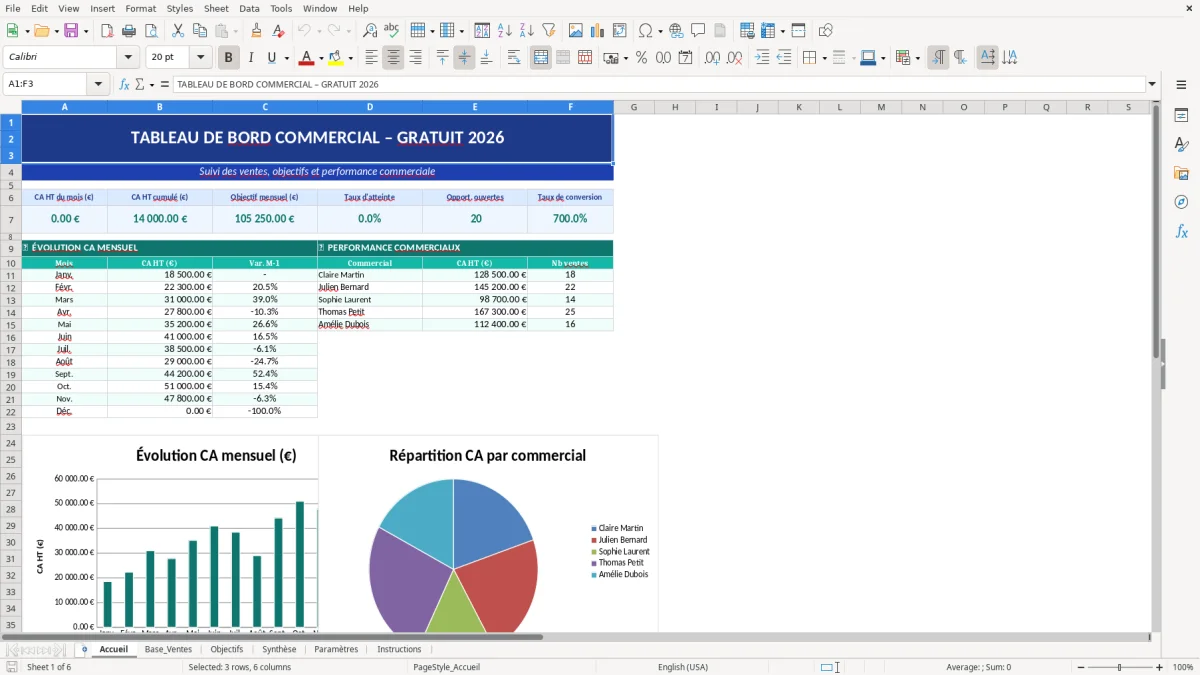Image resolution: width=1200 pixels, height=675 pixels.
Task: Switch to the Objectifs sheet tab
Action: pos(227,649)
